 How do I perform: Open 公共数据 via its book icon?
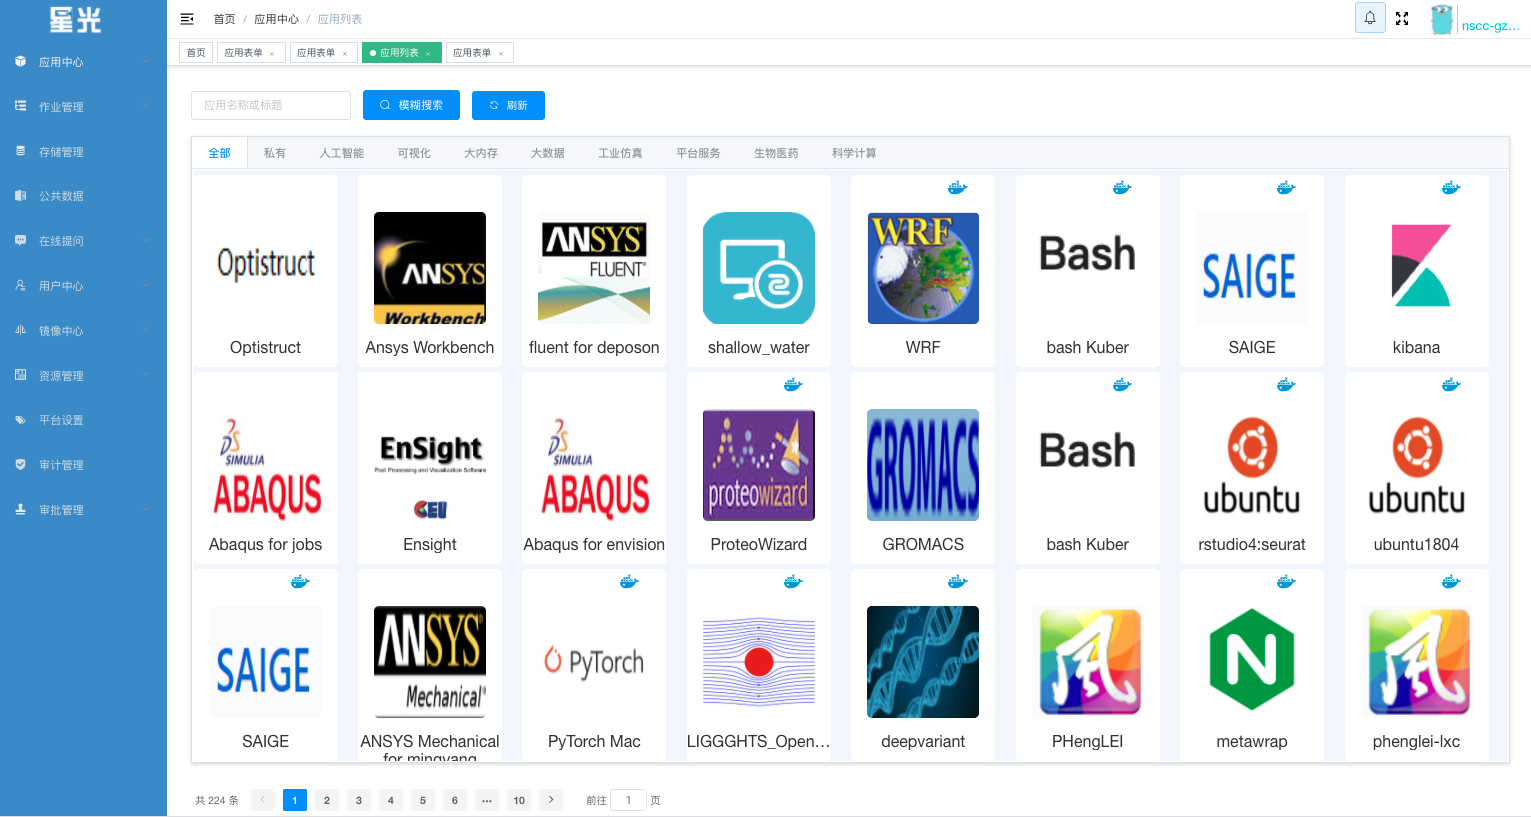pos(20,196)
